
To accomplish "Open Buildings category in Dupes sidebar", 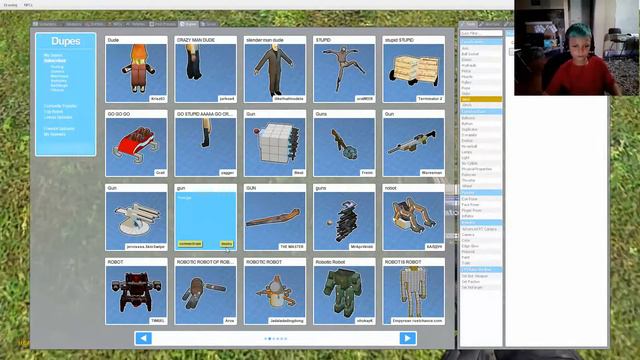I will tap(59, 85).
